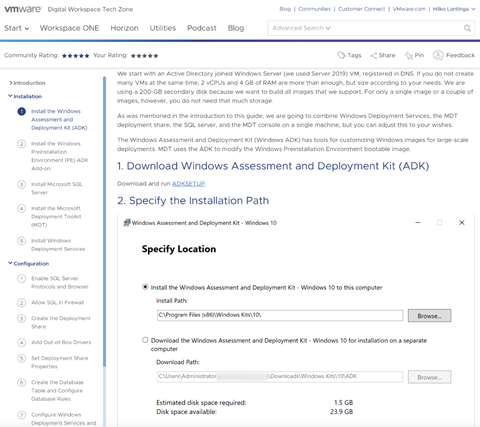Open Hilko Lantinga account dropdown
This screenshot has height=427, width=480.
(x=454, y=9)
